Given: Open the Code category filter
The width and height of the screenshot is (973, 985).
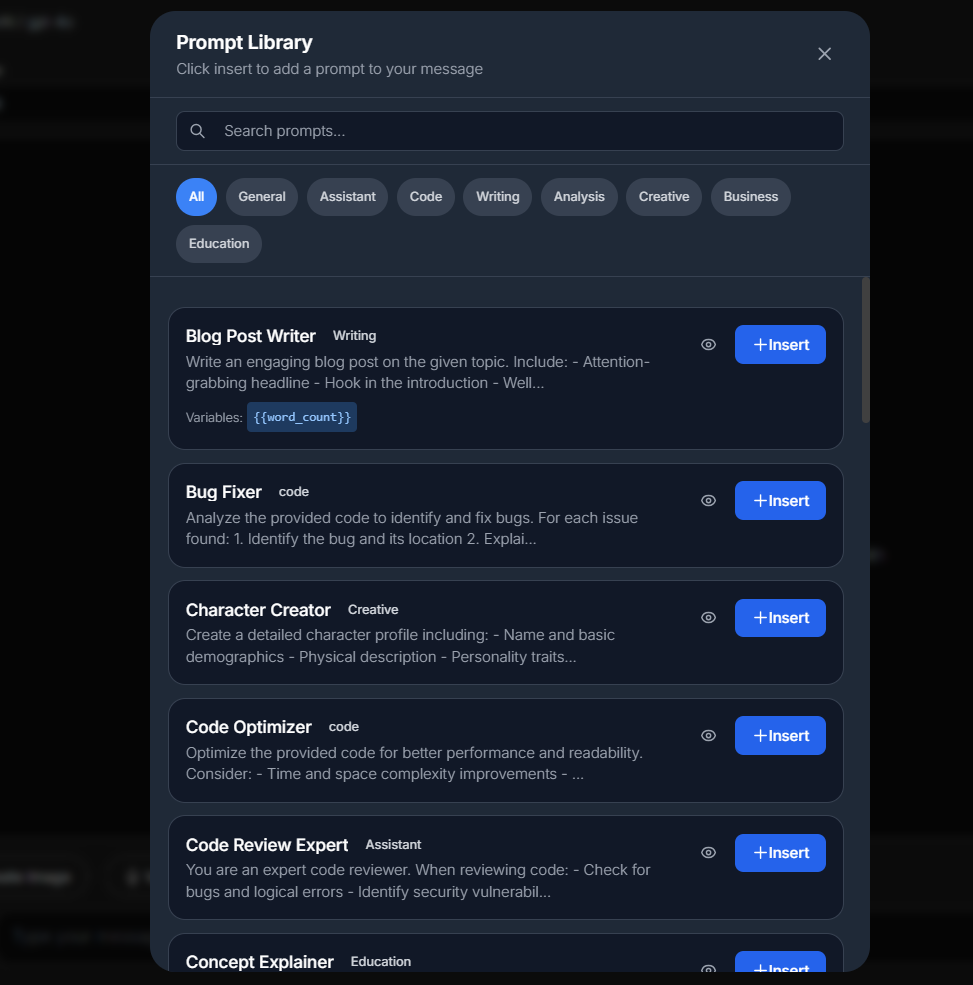Looking at the screenshot, I should 425,197.
